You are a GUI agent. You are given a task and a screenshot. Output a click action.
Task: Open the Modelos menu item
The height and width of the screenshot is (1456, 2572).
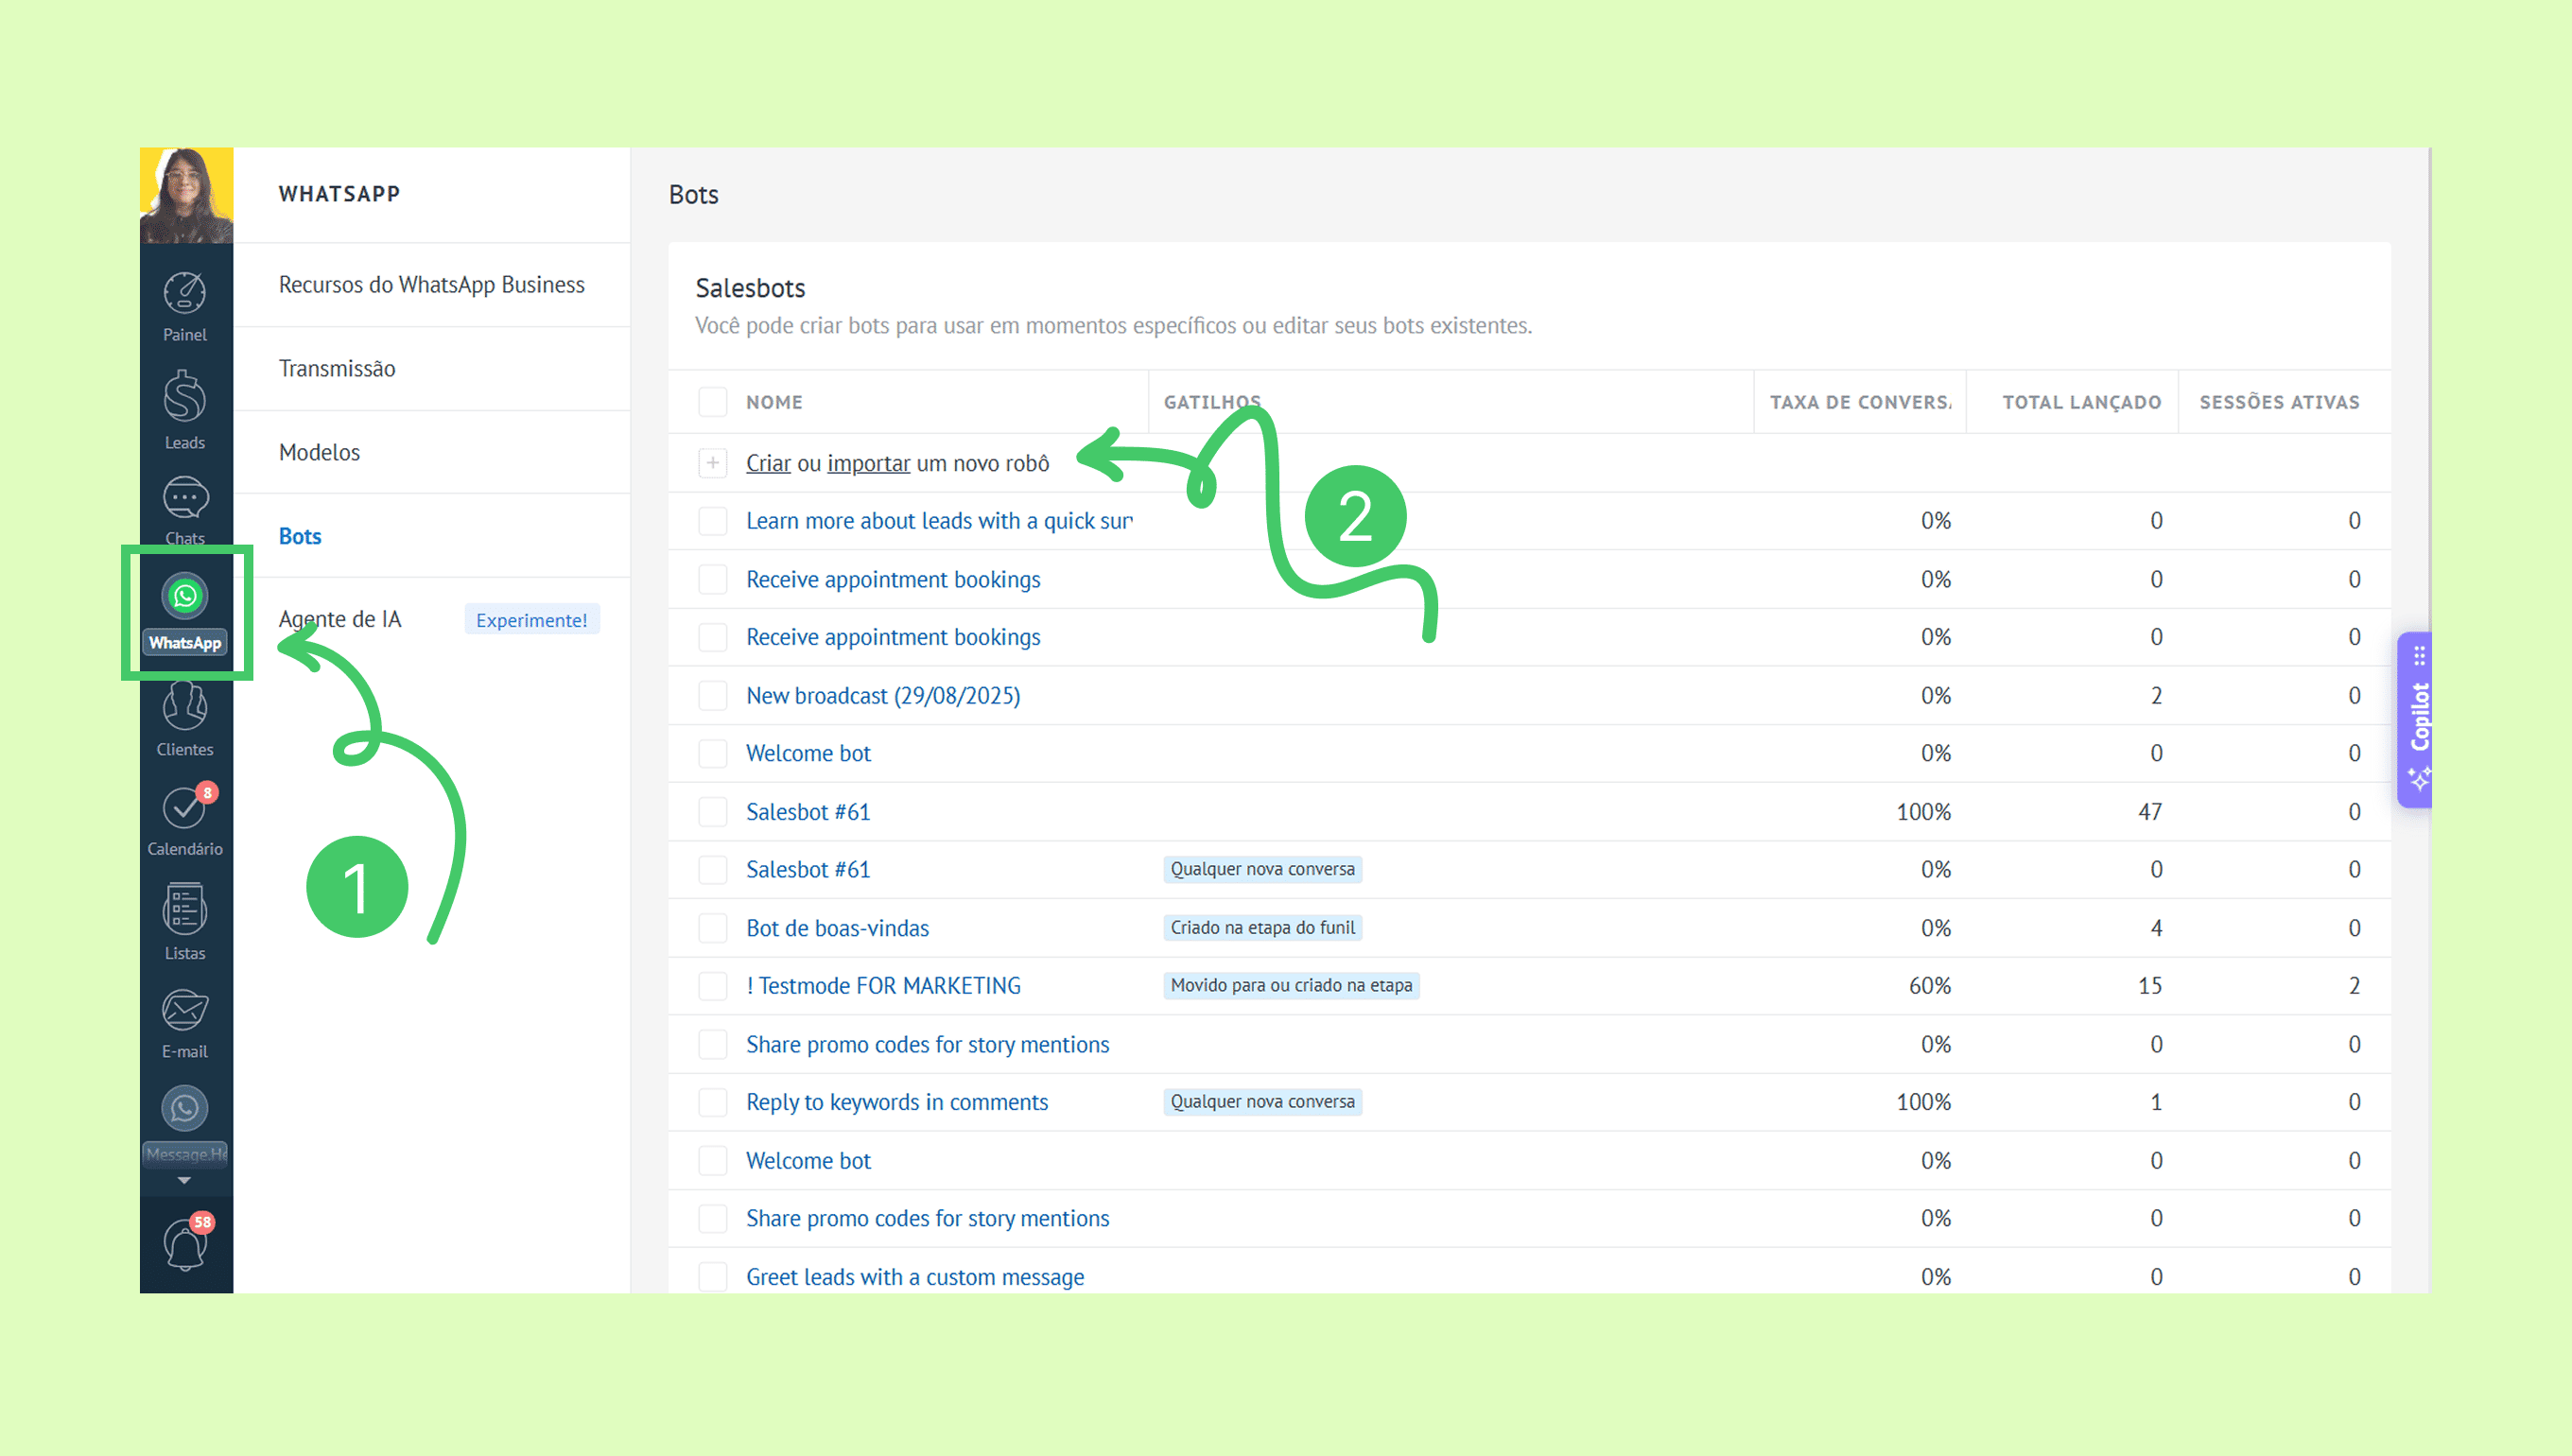(x=319, y=452)
